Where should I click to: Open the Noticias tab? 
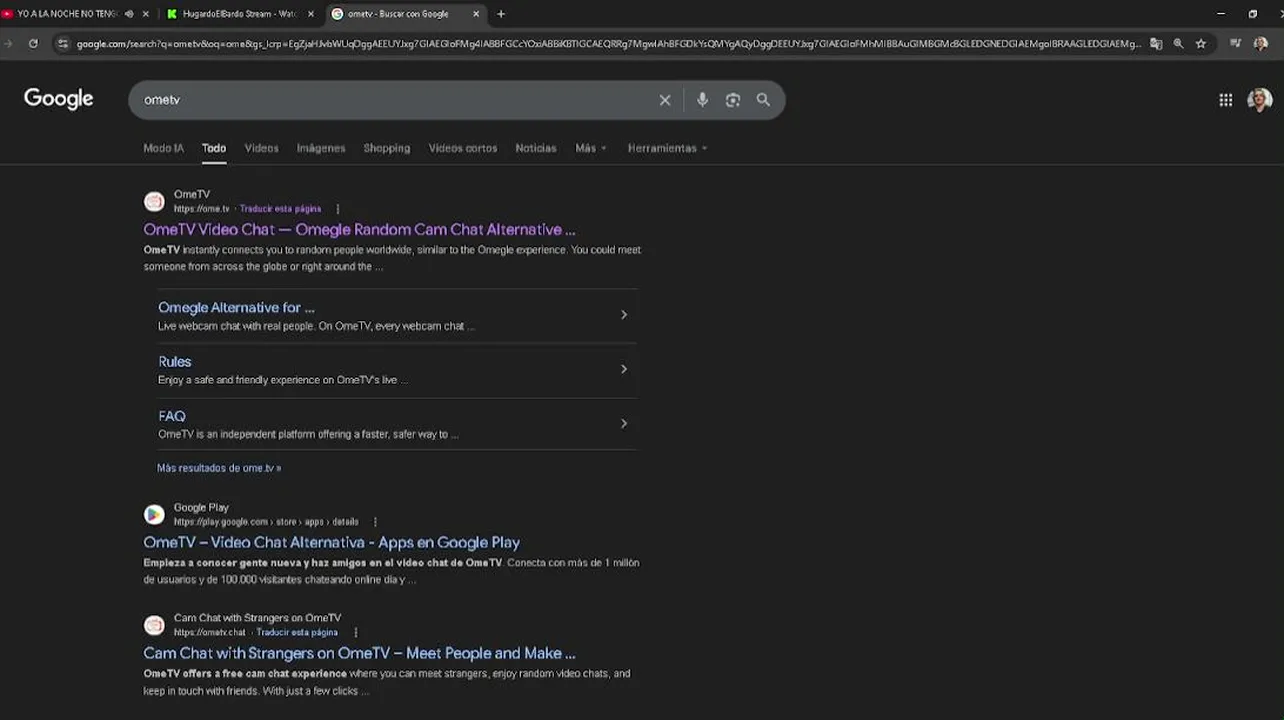pos(536,148)
